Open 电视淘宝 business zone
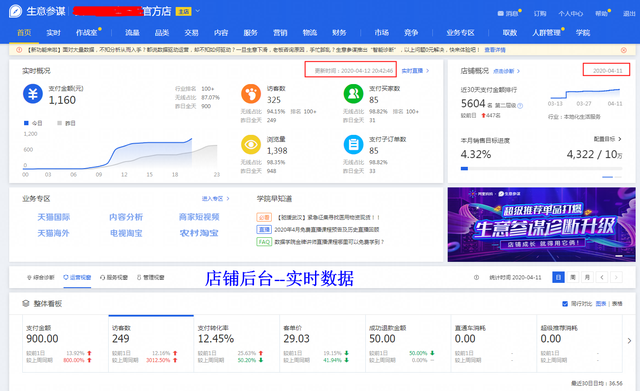Screen dimensions: 640x391 click(x=126, y=233)
